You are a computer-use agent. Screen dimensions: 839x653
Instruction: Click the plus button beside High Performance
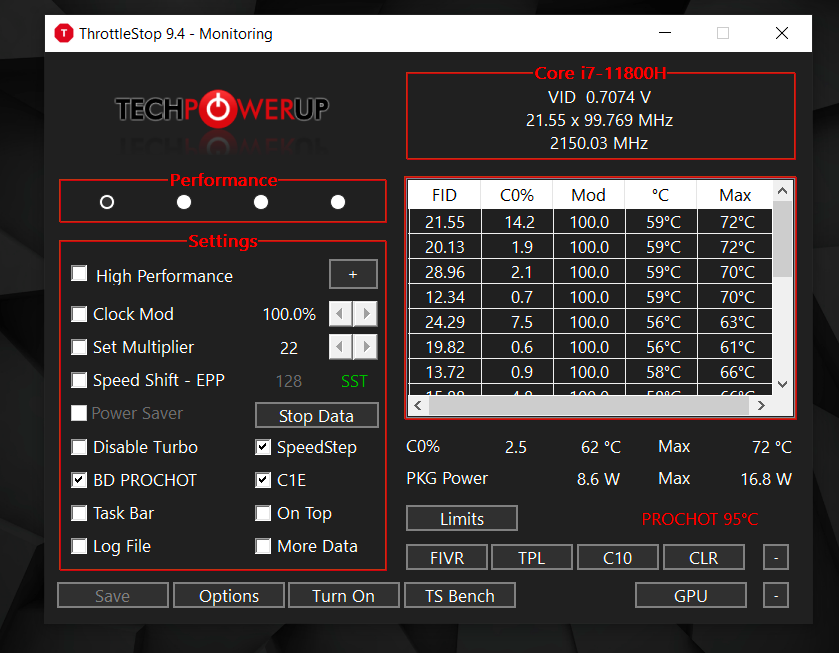tap(353, 274)
